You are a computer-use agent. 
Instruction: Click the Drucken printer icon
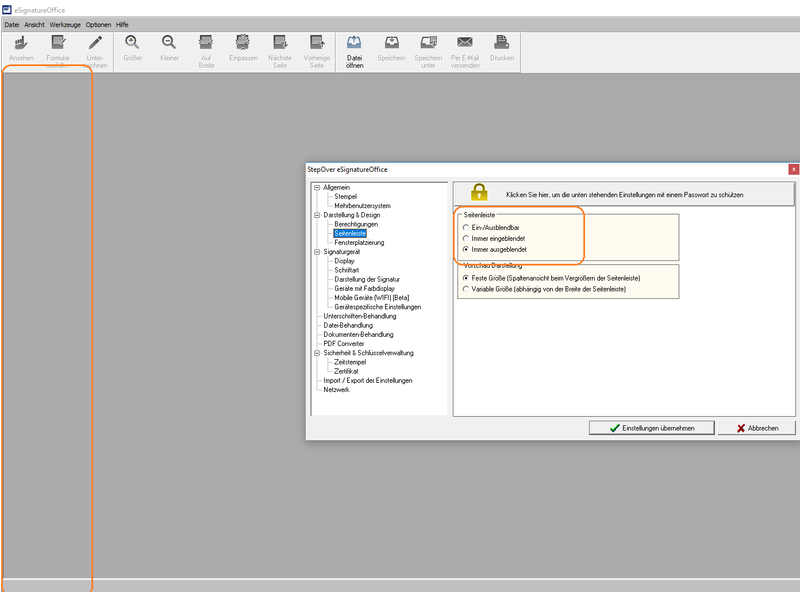[502, 43]
